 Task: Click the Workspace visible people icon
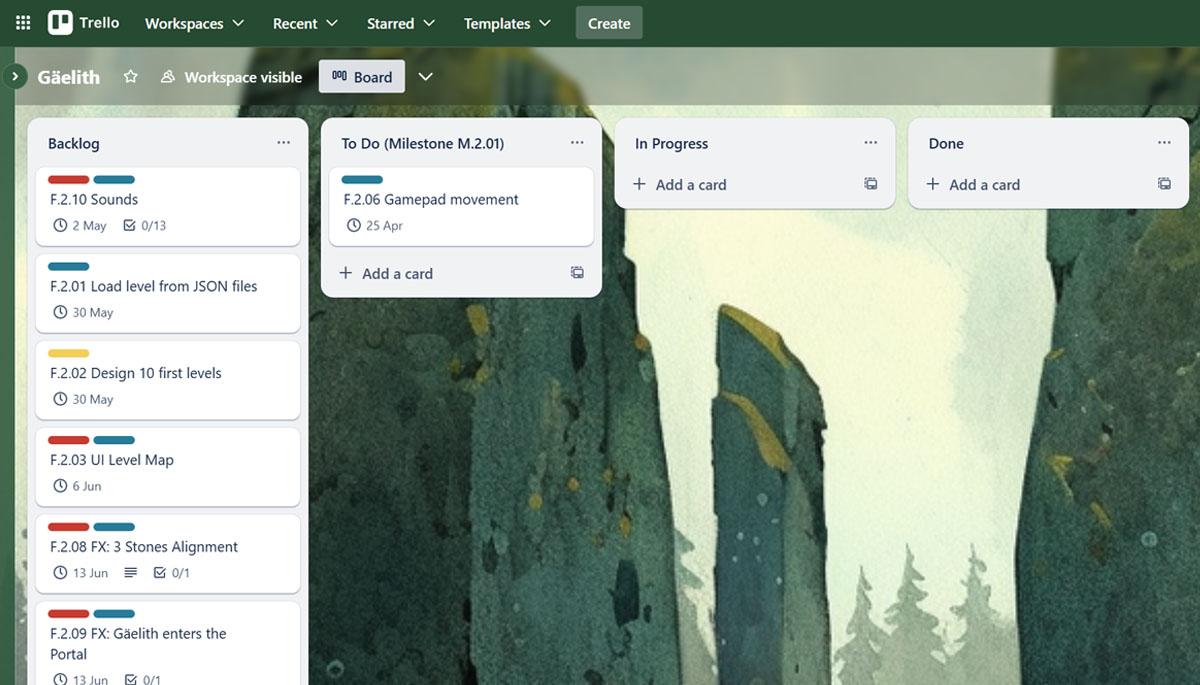168,77
